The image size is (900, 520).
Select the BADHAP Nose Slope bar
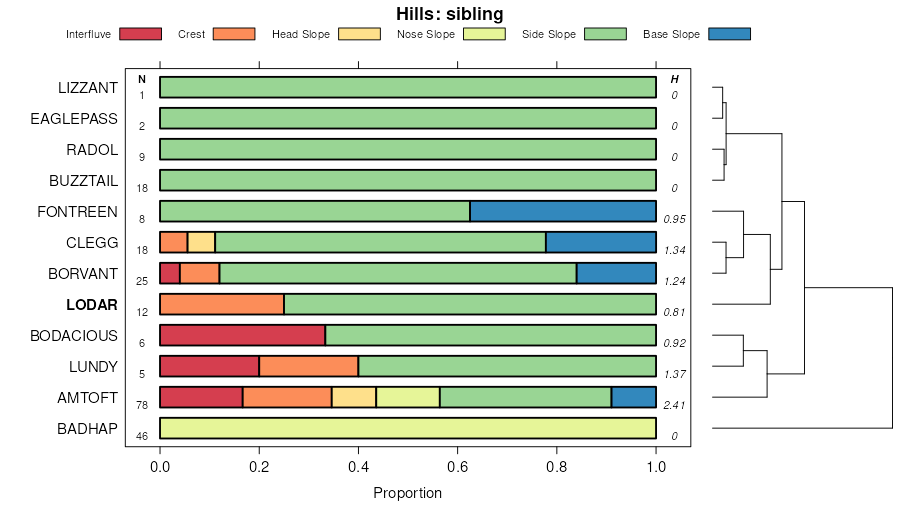point(408,429)
